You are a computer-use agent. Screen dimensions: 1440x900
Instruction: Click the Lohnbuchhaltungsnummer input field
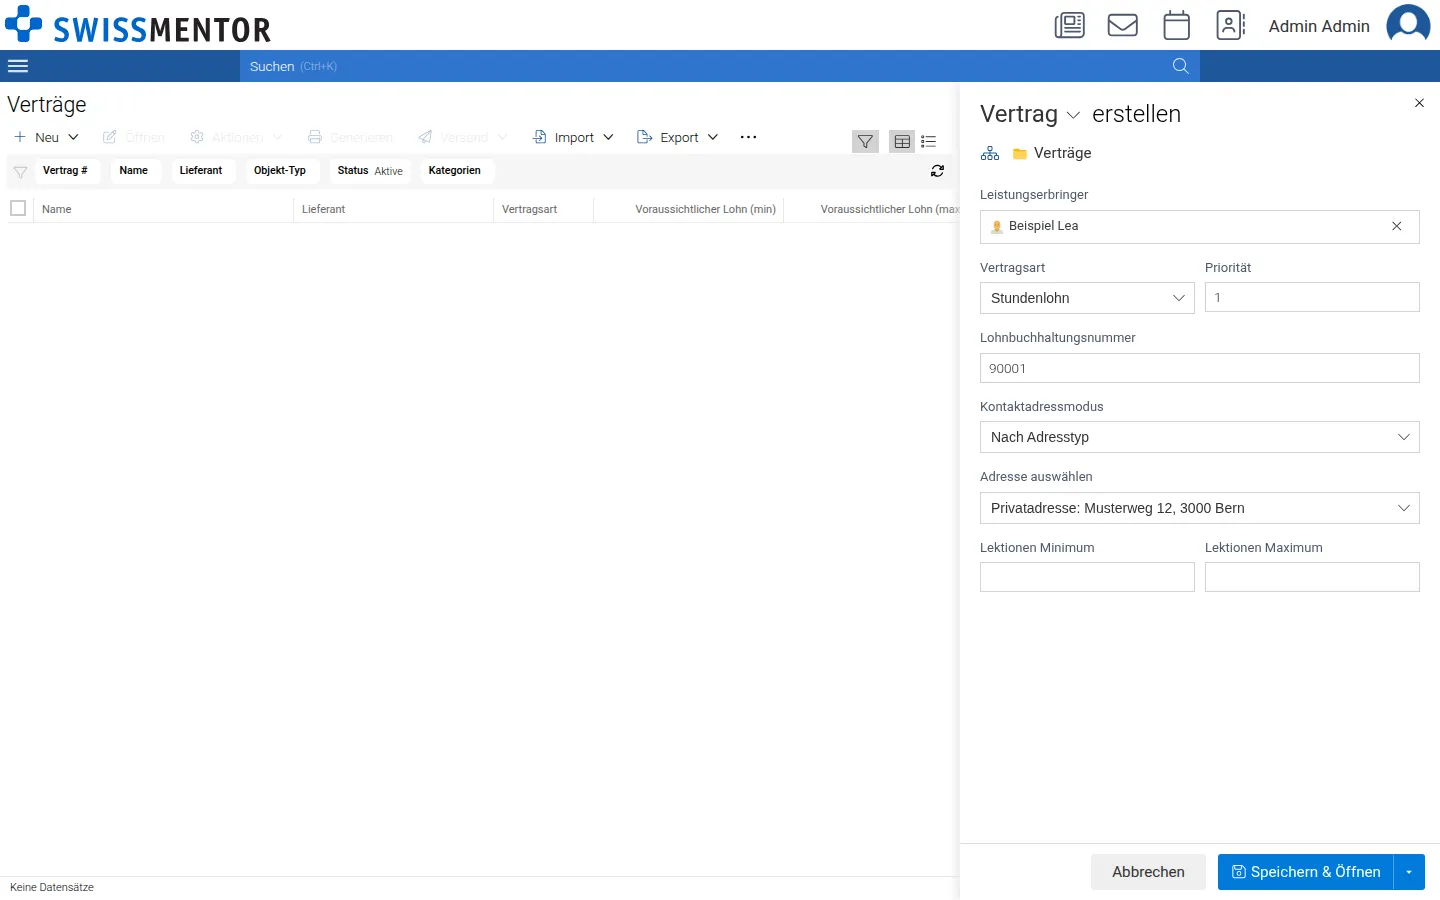click(1200, 368)
